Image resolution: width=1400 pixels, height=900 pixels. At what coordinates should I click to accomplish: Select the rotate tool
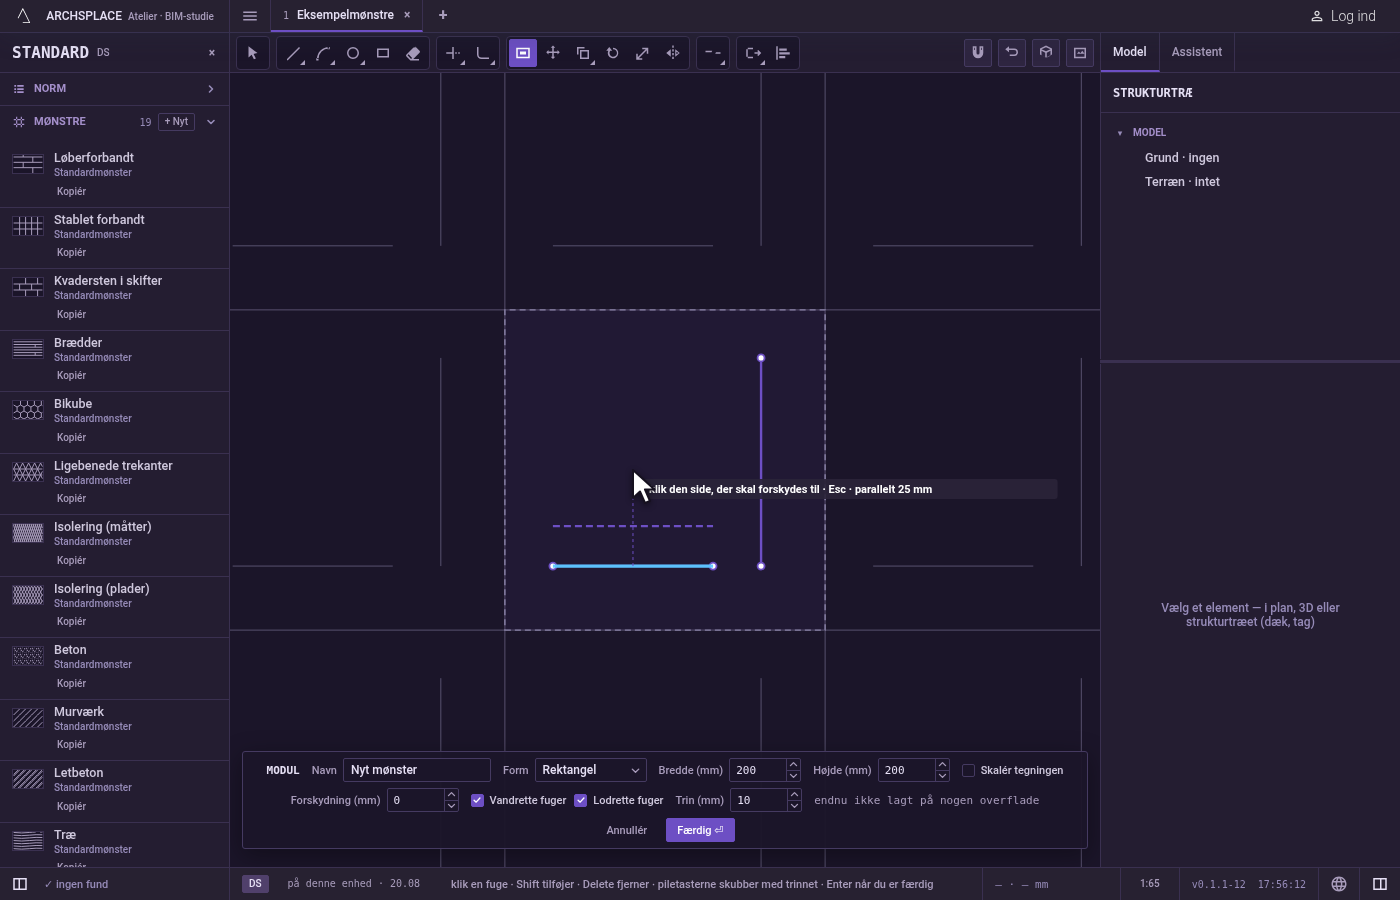click(613, 53)
